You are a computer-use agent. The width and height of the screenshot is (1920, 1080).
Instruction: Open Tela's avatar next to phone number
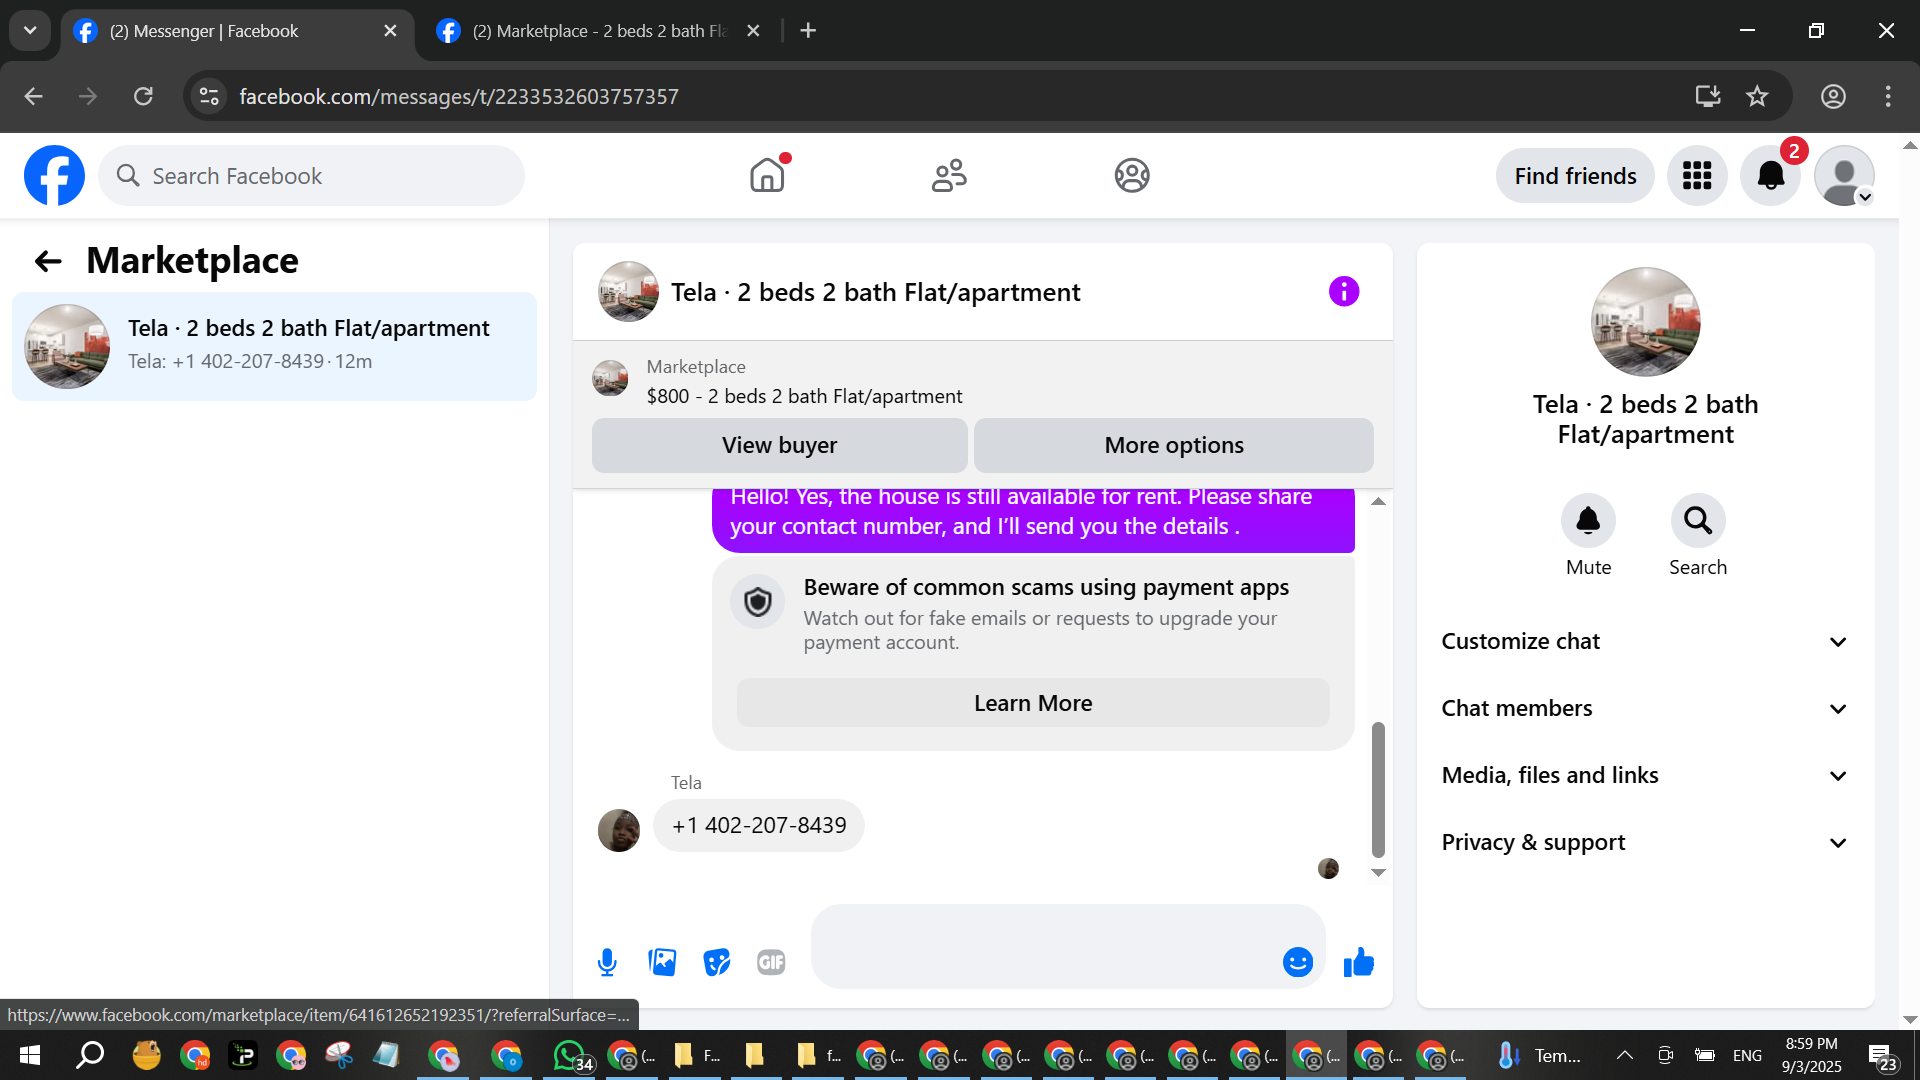(x=619, y=830)
